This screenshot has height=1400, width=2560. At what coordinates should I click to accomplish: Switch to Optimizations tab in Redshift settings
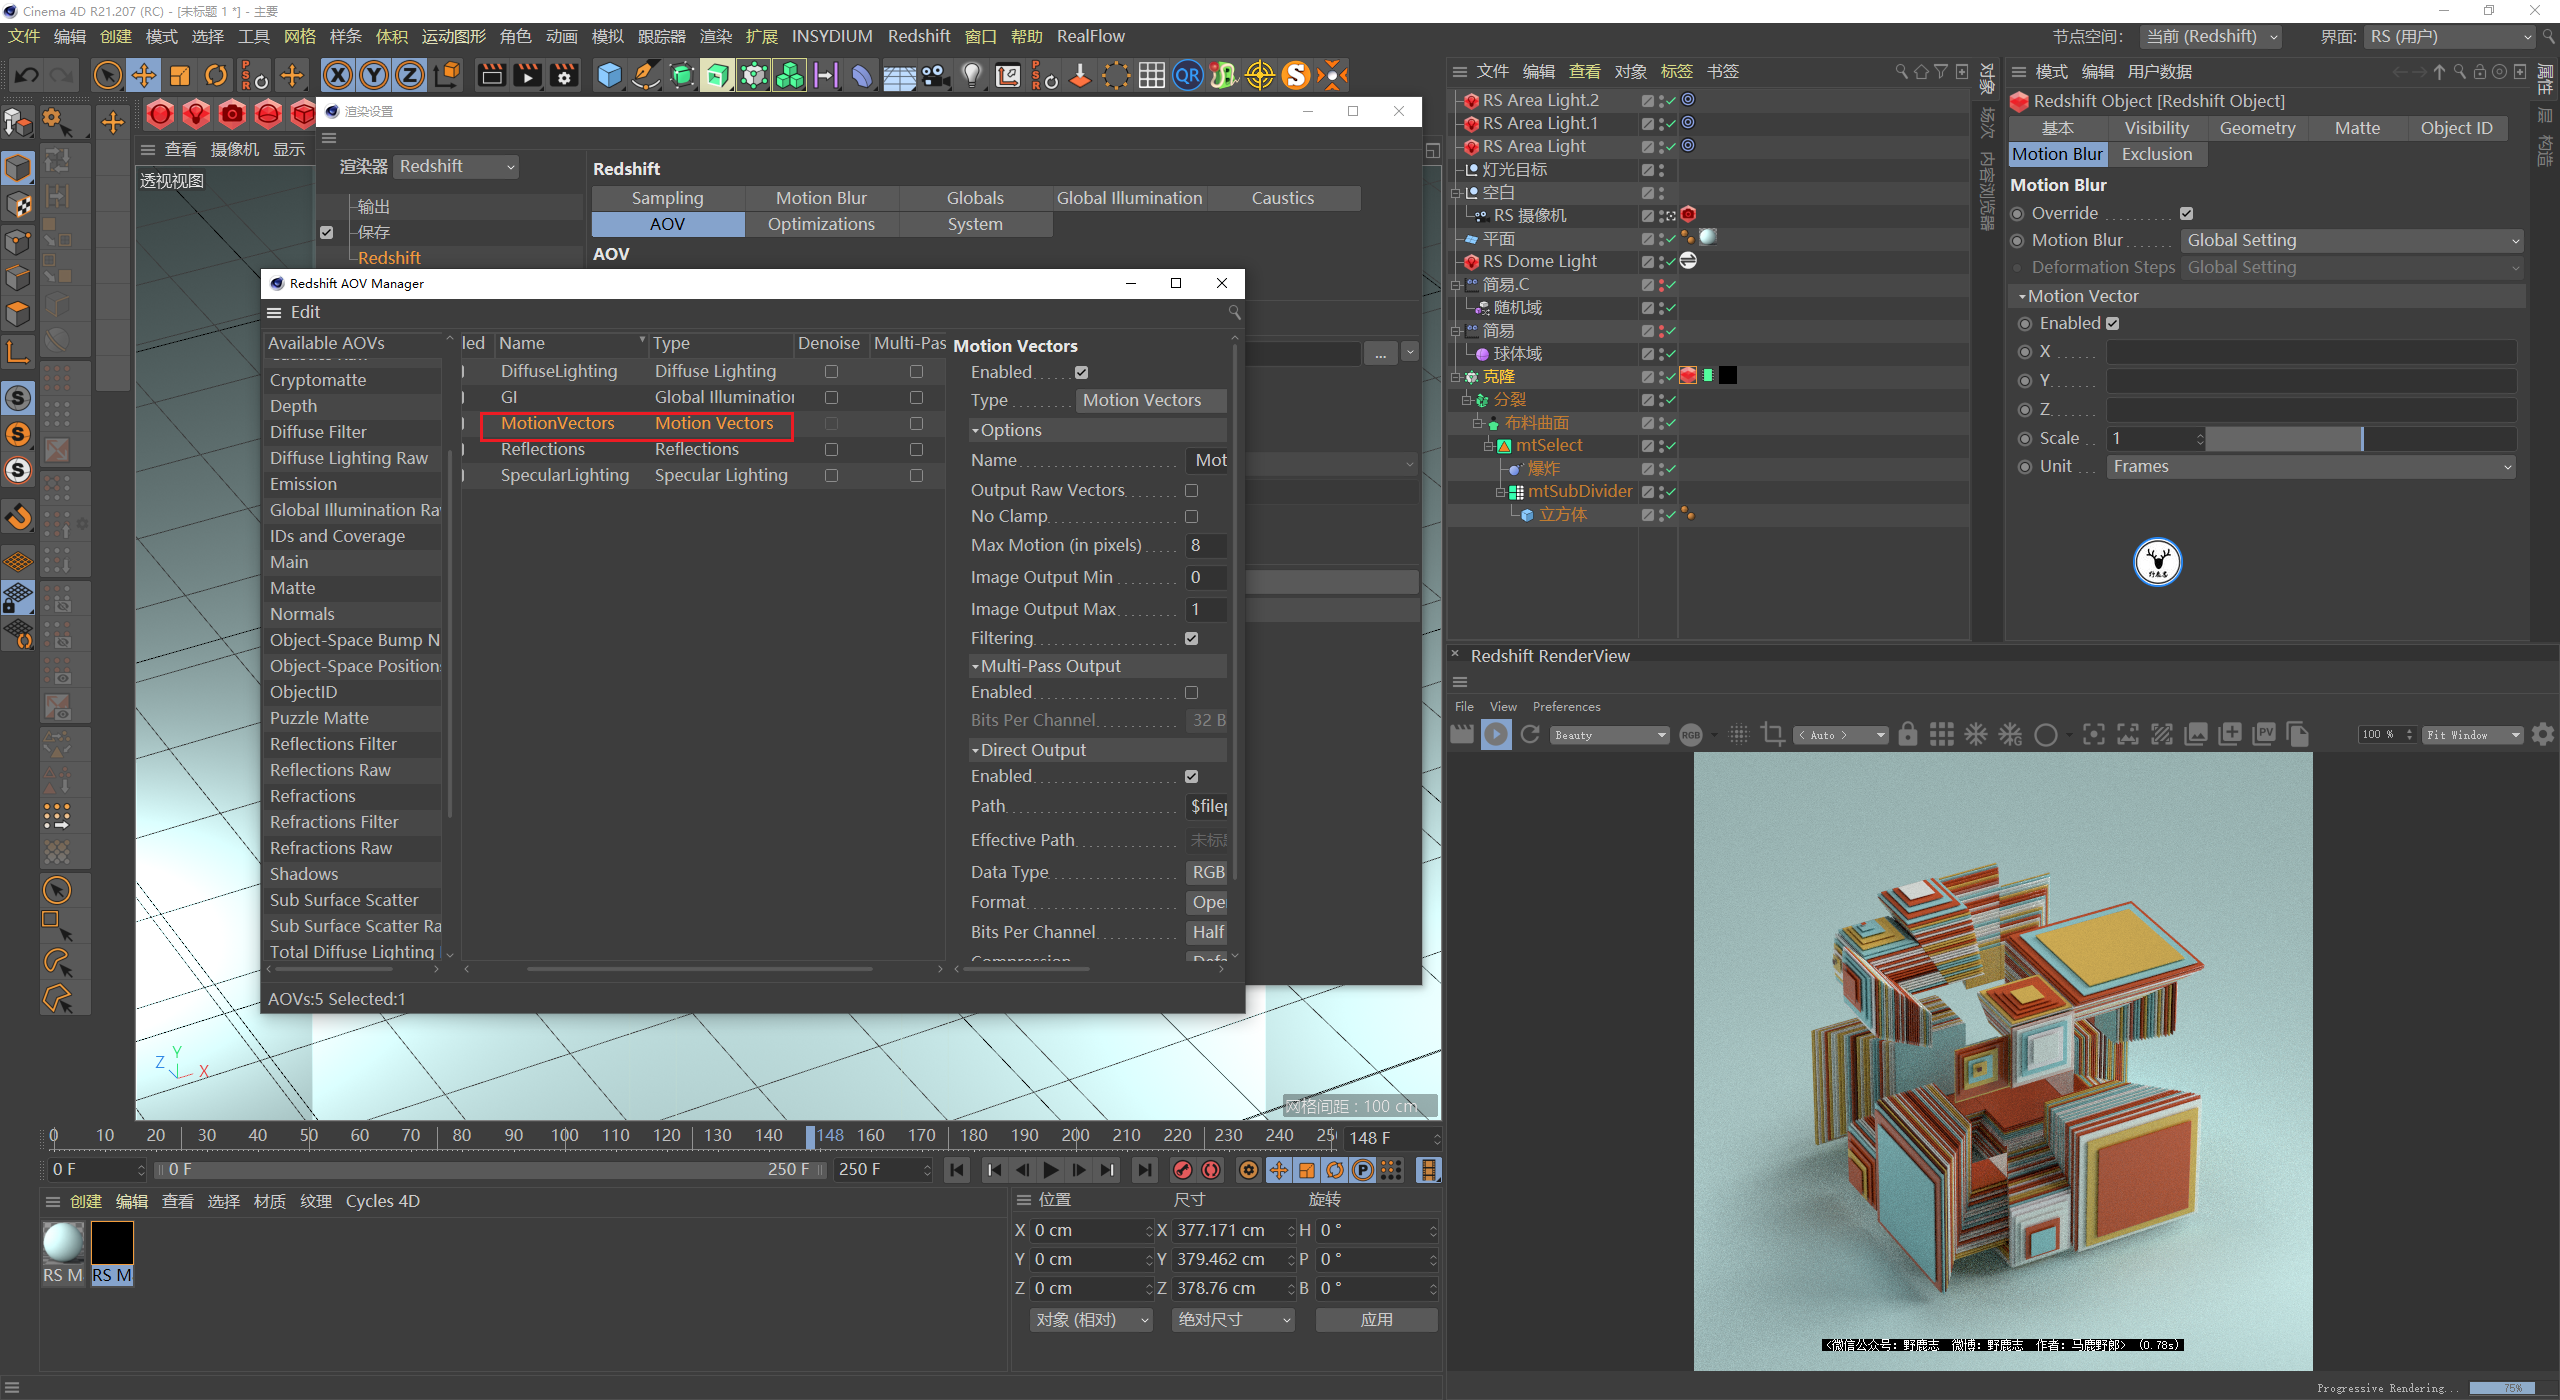[820, 224]
